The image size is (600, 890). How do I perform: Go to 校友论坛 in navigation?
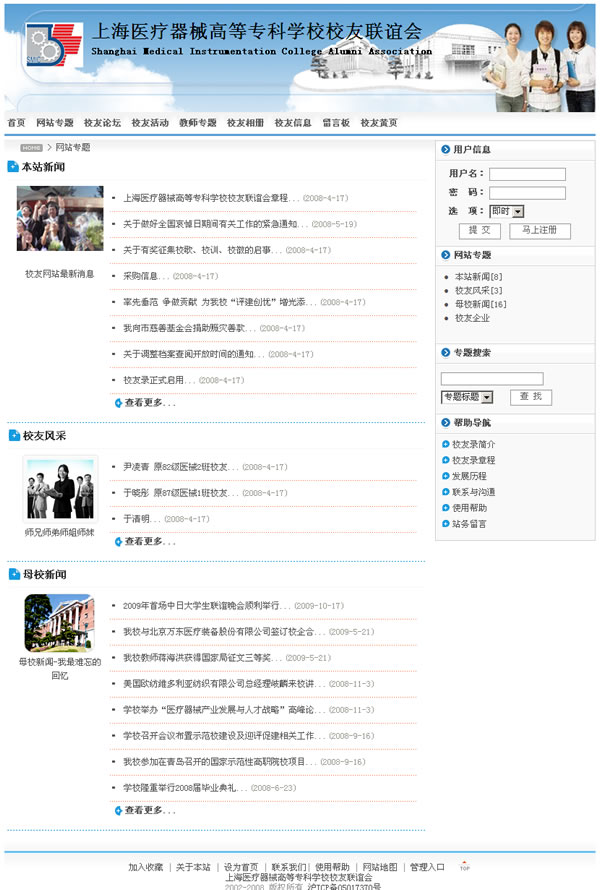click(102, 123)
